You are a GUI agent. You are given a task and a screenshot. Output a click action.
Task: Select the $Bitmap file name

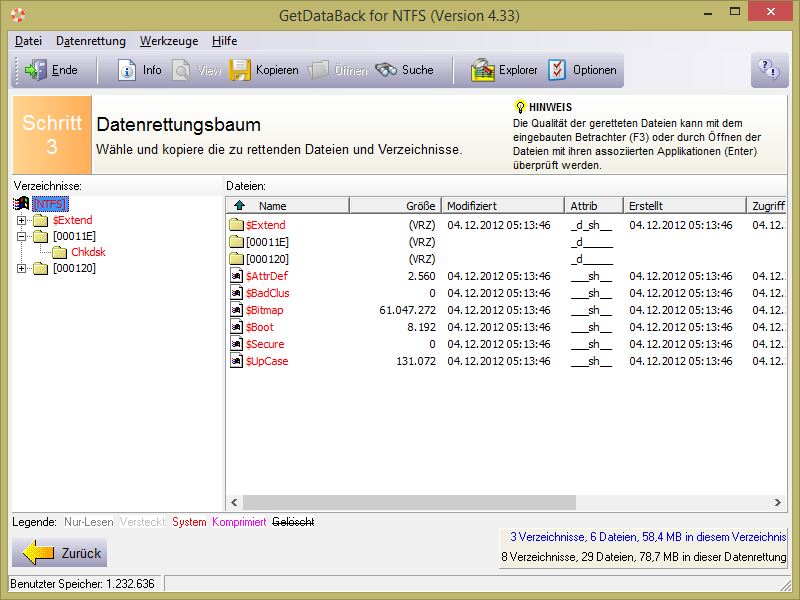coord(264,310)
